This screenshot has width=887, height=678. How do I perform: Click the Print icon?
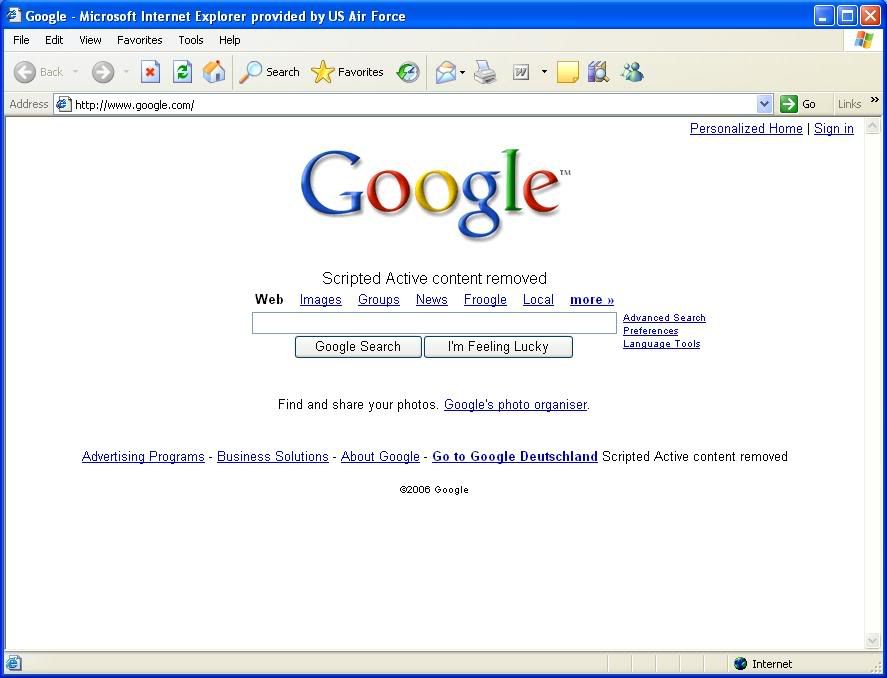(x=485, y=72)
